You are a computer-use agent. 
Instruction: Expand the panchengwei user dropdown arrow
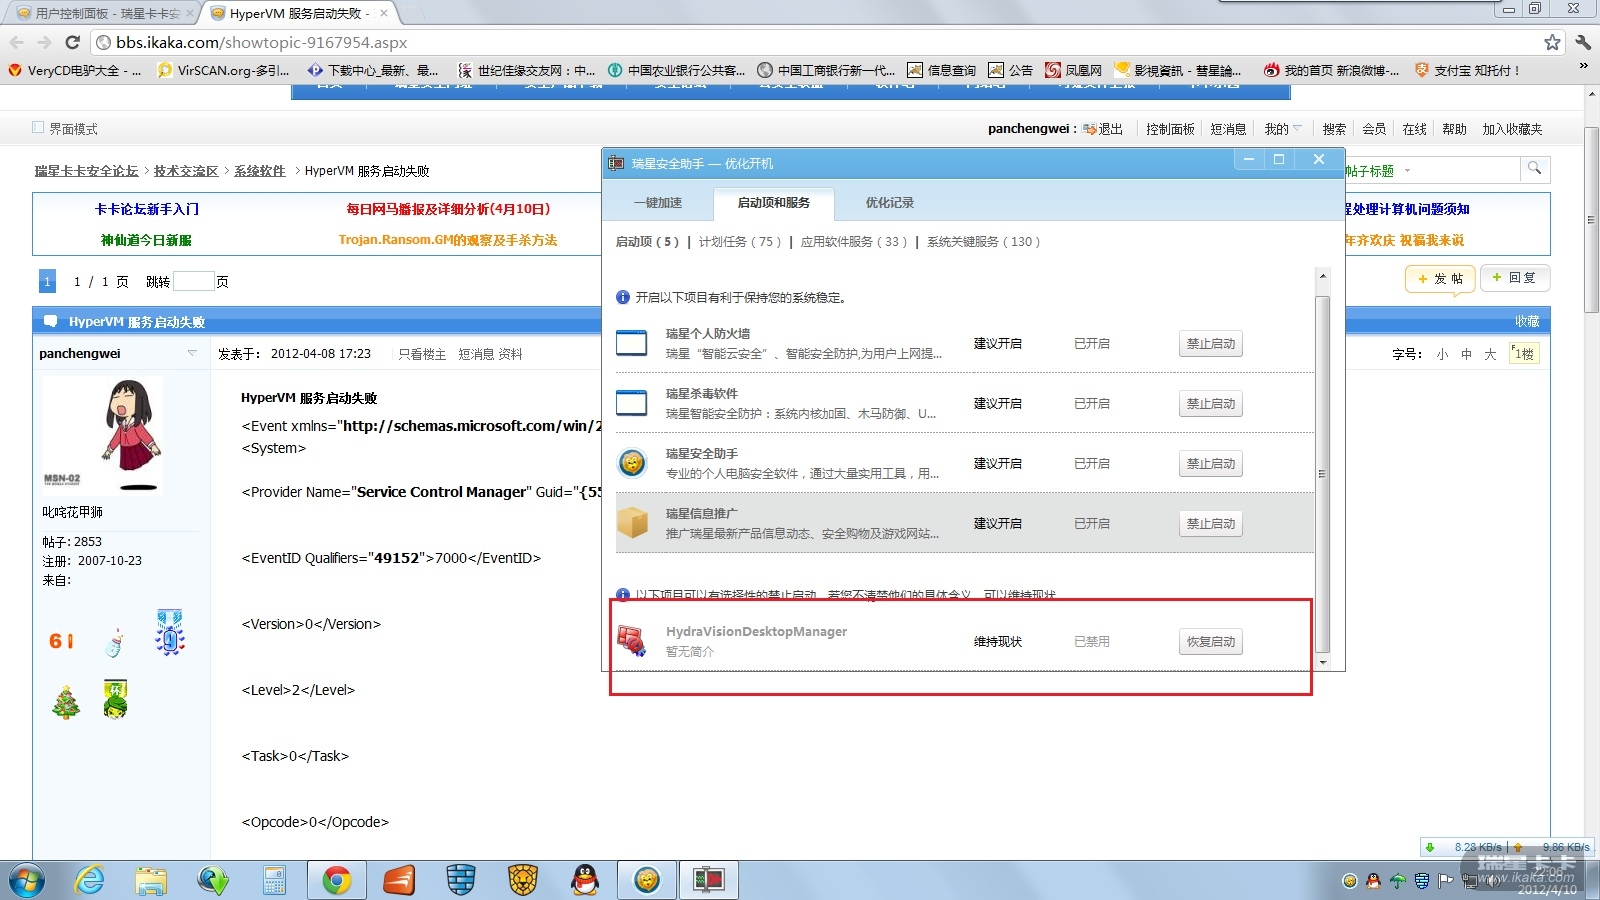click(192, 353)
